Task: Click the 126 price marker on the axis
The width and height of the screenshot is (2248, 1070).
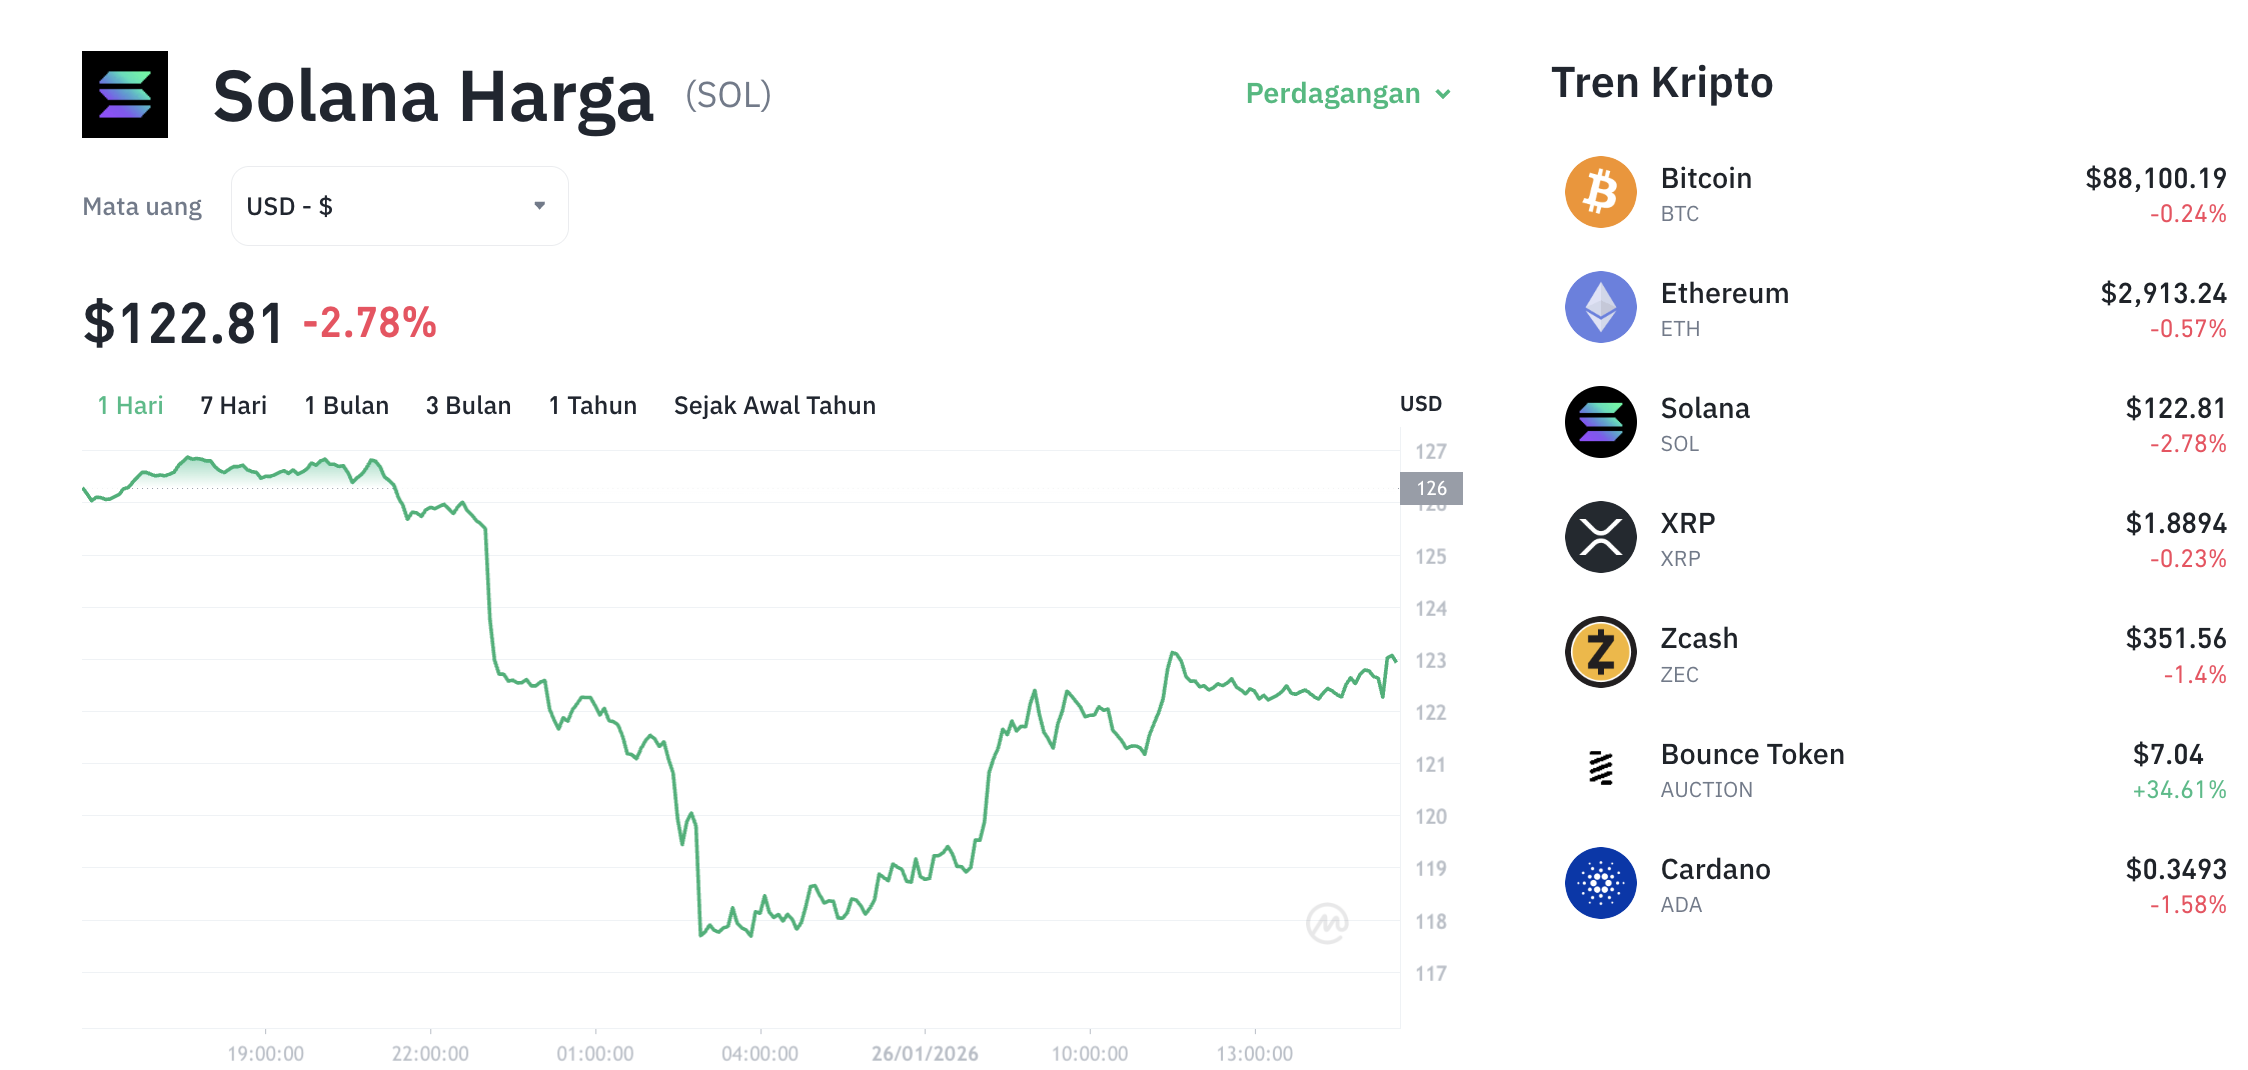Action: click(x=1432, y=488)
